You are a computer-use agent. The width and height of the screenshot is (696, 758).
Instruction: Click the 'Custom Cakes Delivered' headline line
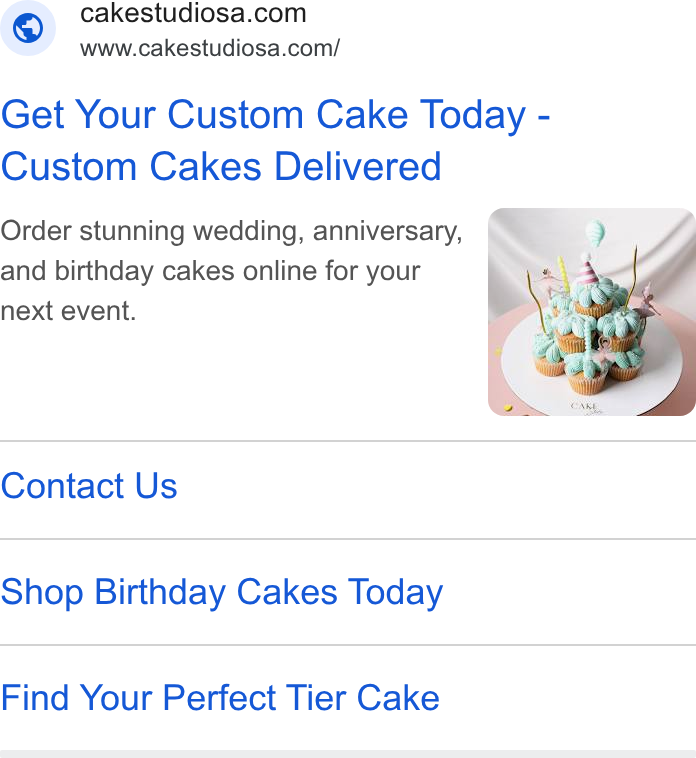tap(221, 166)
